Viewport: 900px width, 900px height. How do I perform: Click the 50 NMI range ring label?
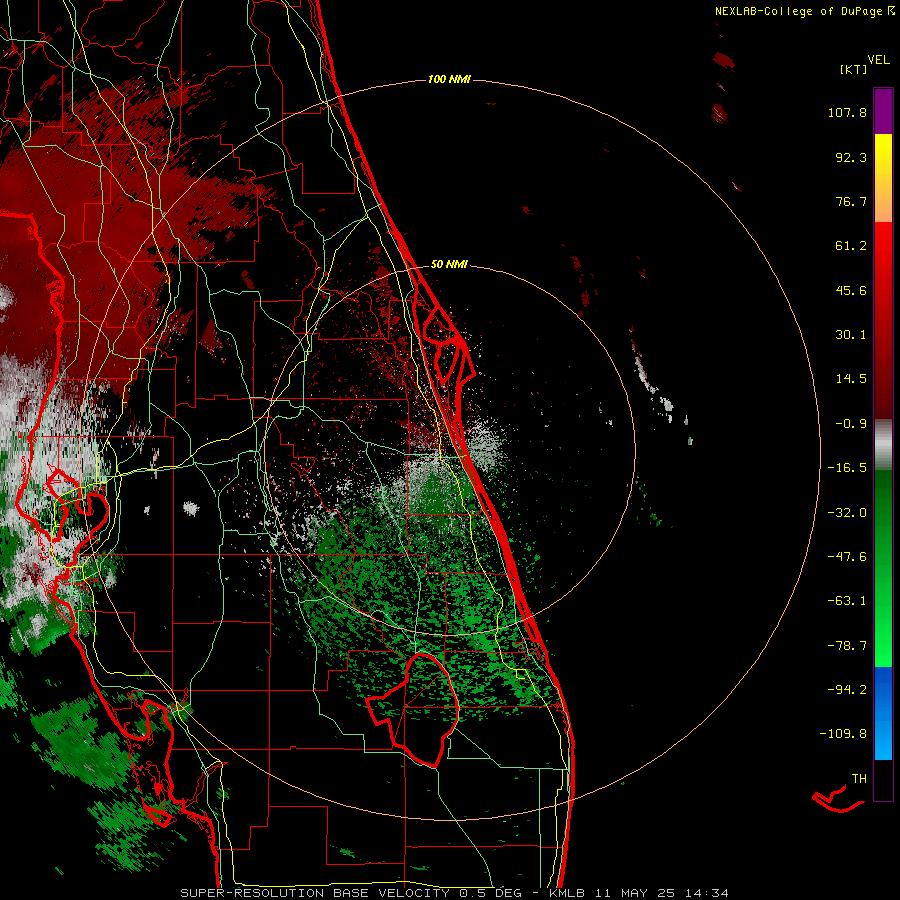(x=449, y=264)
